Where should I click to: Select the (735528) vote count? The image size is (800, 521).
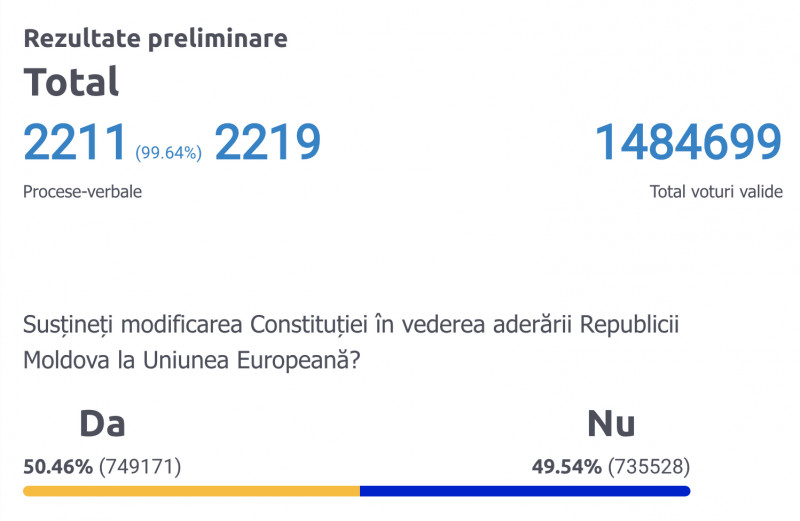649,466
